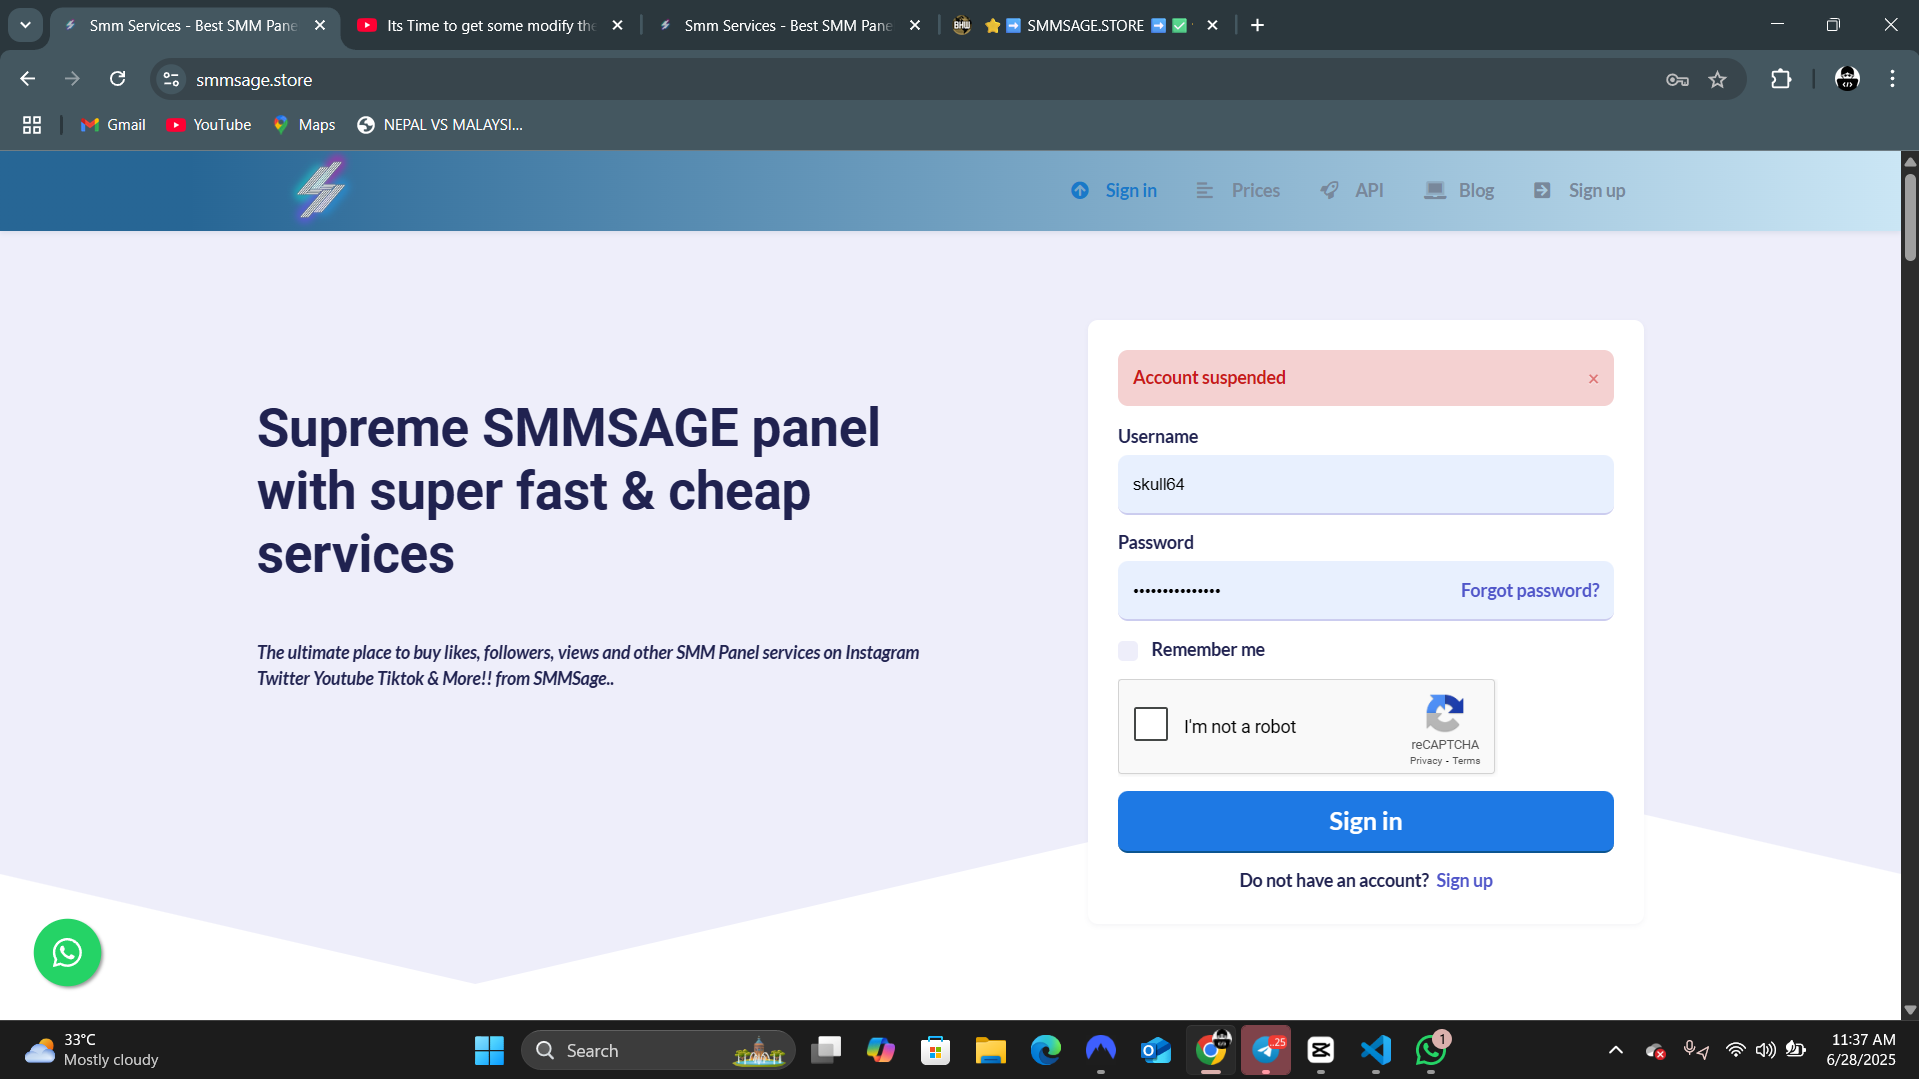This screenshot has width=1919, height=1079.
Task: Click the Windows taskbar Search box
Action: pos(658,1050)
